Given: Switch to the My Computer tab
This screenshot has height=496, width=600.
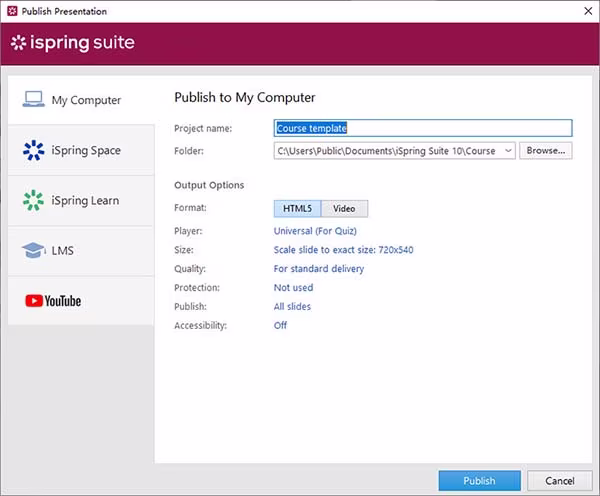Looking at the screenshot, I should 81,100.
